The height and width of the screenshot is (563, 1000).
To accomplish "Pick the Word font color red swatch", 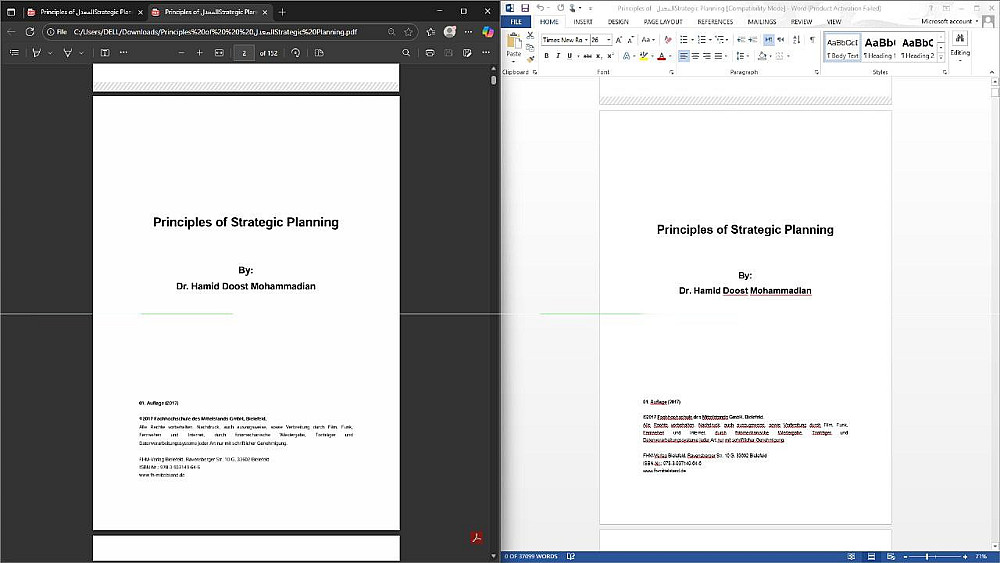I will click(x=661, y=56).
